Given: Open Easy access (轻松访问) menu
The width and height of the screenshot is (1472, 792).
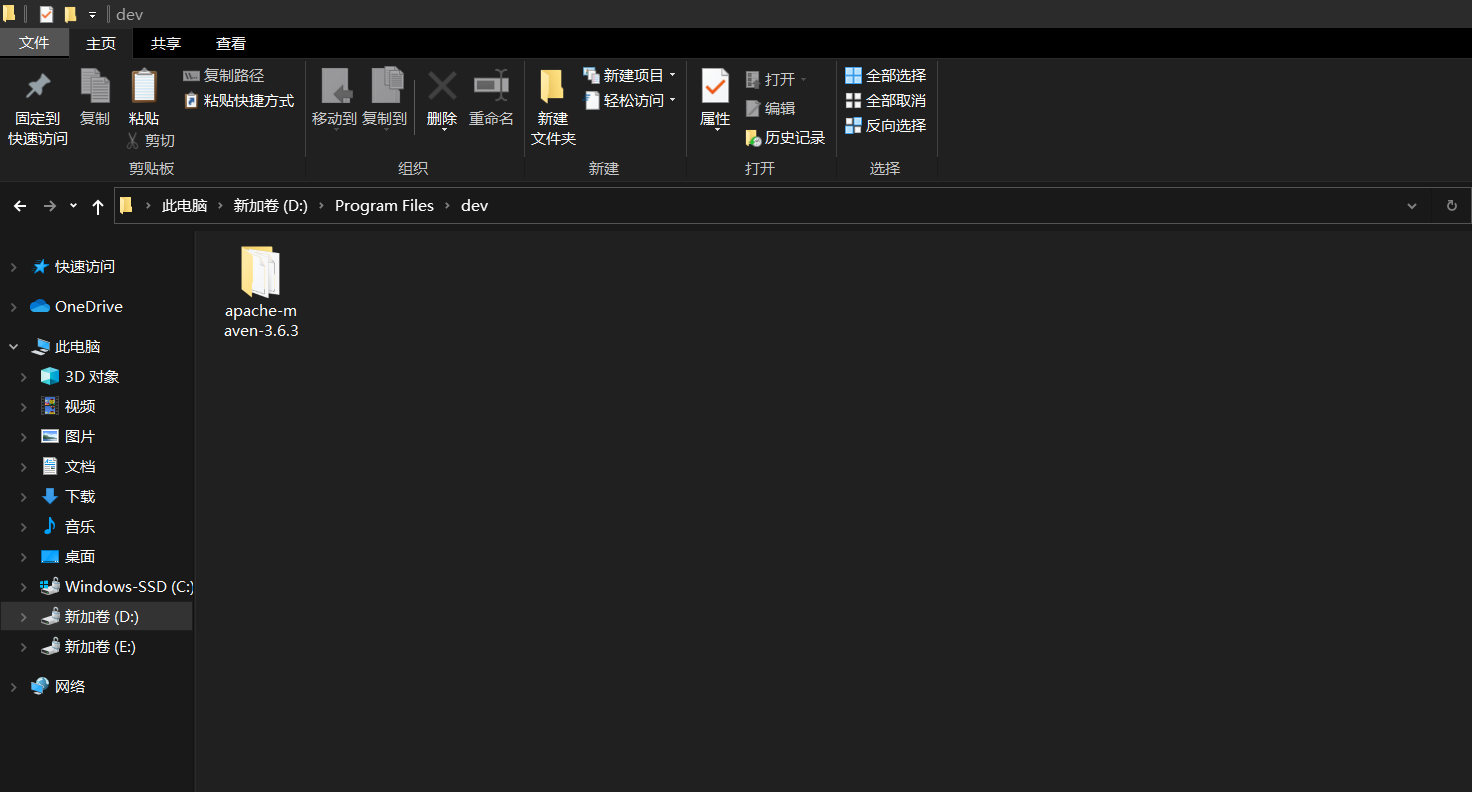Looking at the screenshot, I should (630, 101).
